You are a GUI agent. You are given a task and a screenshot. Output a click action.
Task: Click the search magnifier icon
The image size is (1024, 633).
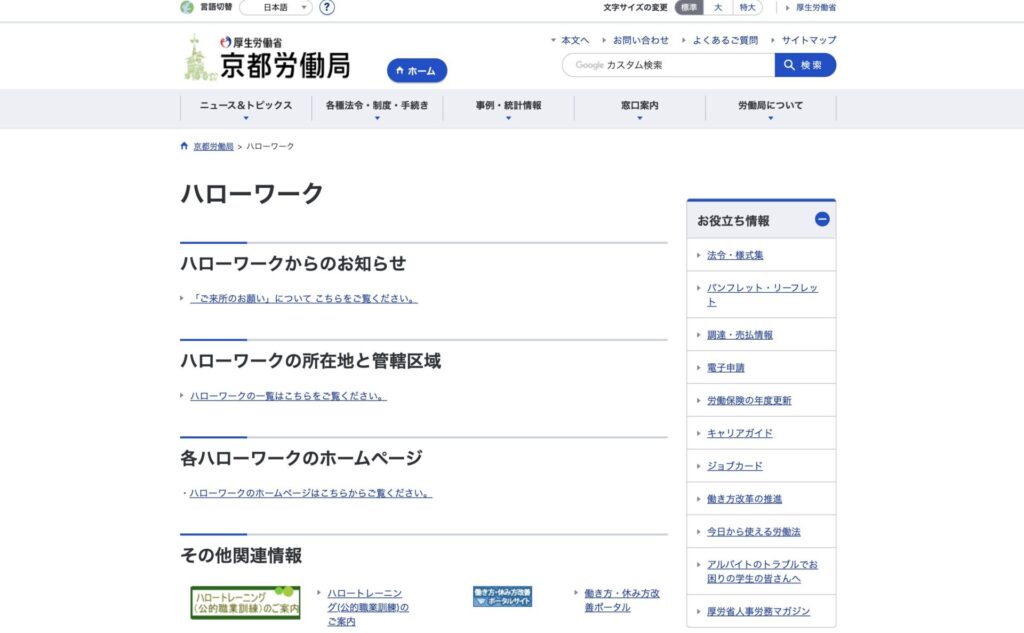(792, 65)
